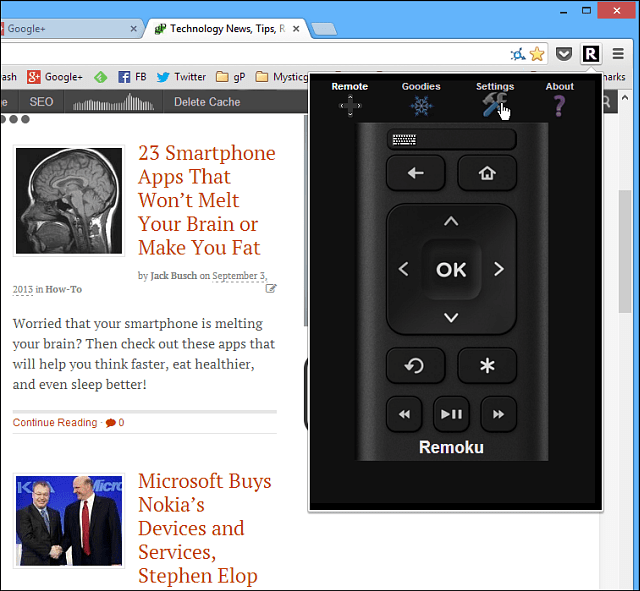Click the Left arrow on remote d-pad

tap(403, 269)
